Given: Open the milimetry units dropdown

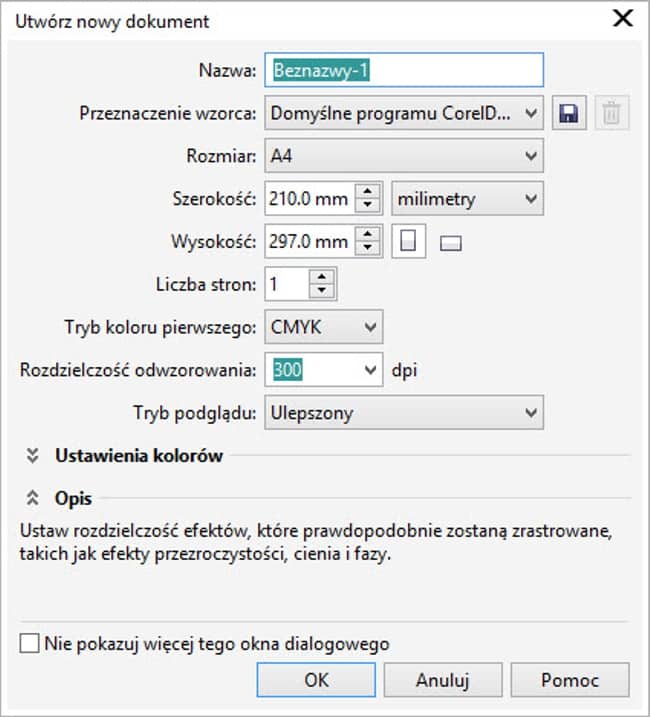Looking at the screenshot, I should click(530, 199).
